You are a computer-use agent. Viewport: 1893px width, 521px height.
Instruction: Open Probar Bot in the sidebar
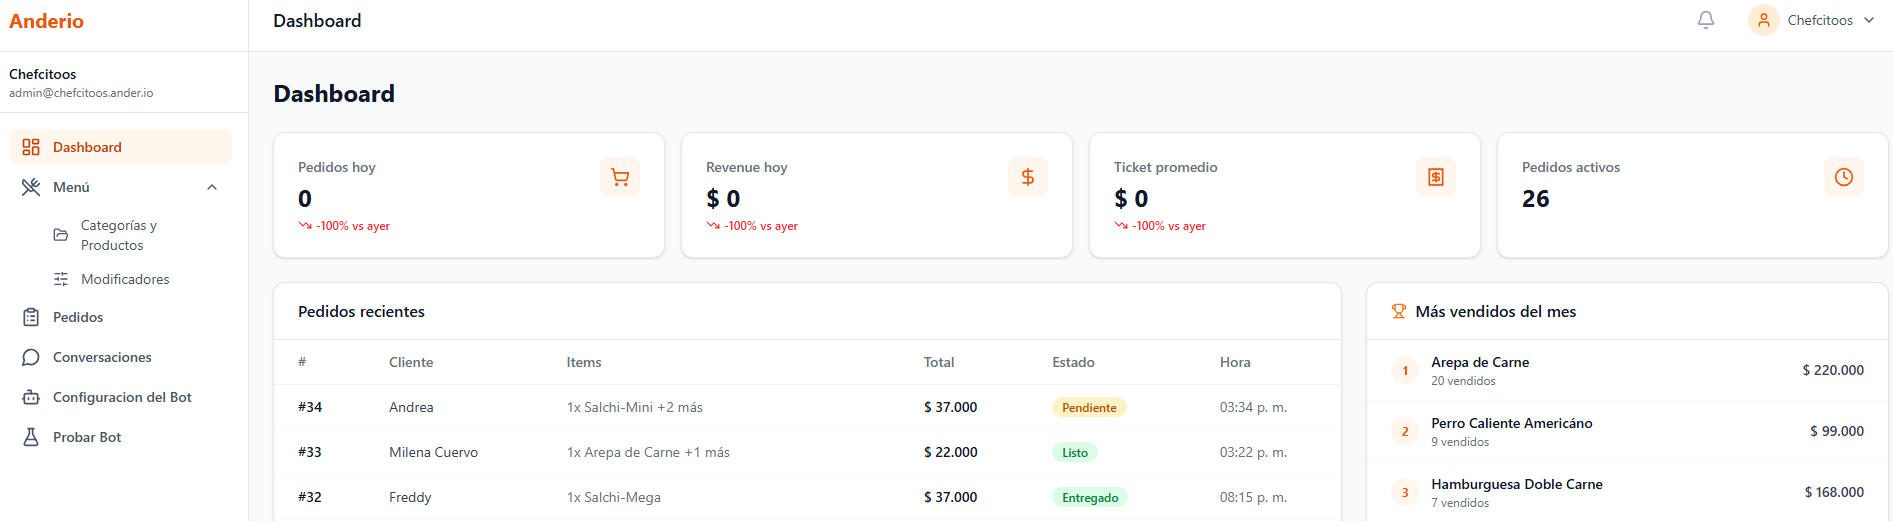pos(87,437)
